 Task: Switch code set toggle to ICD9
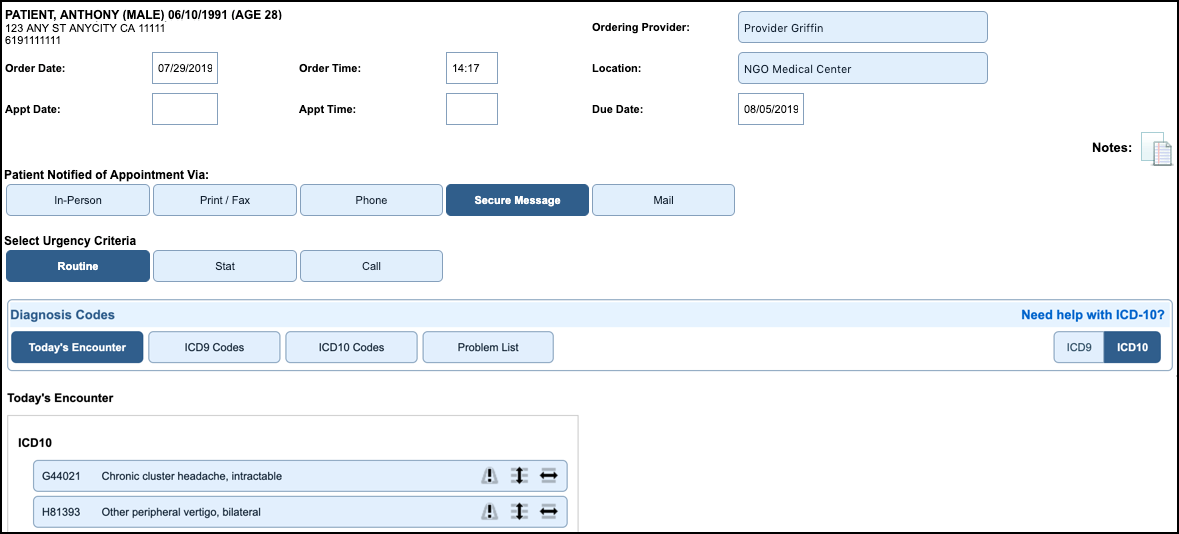click(1078, 347)
